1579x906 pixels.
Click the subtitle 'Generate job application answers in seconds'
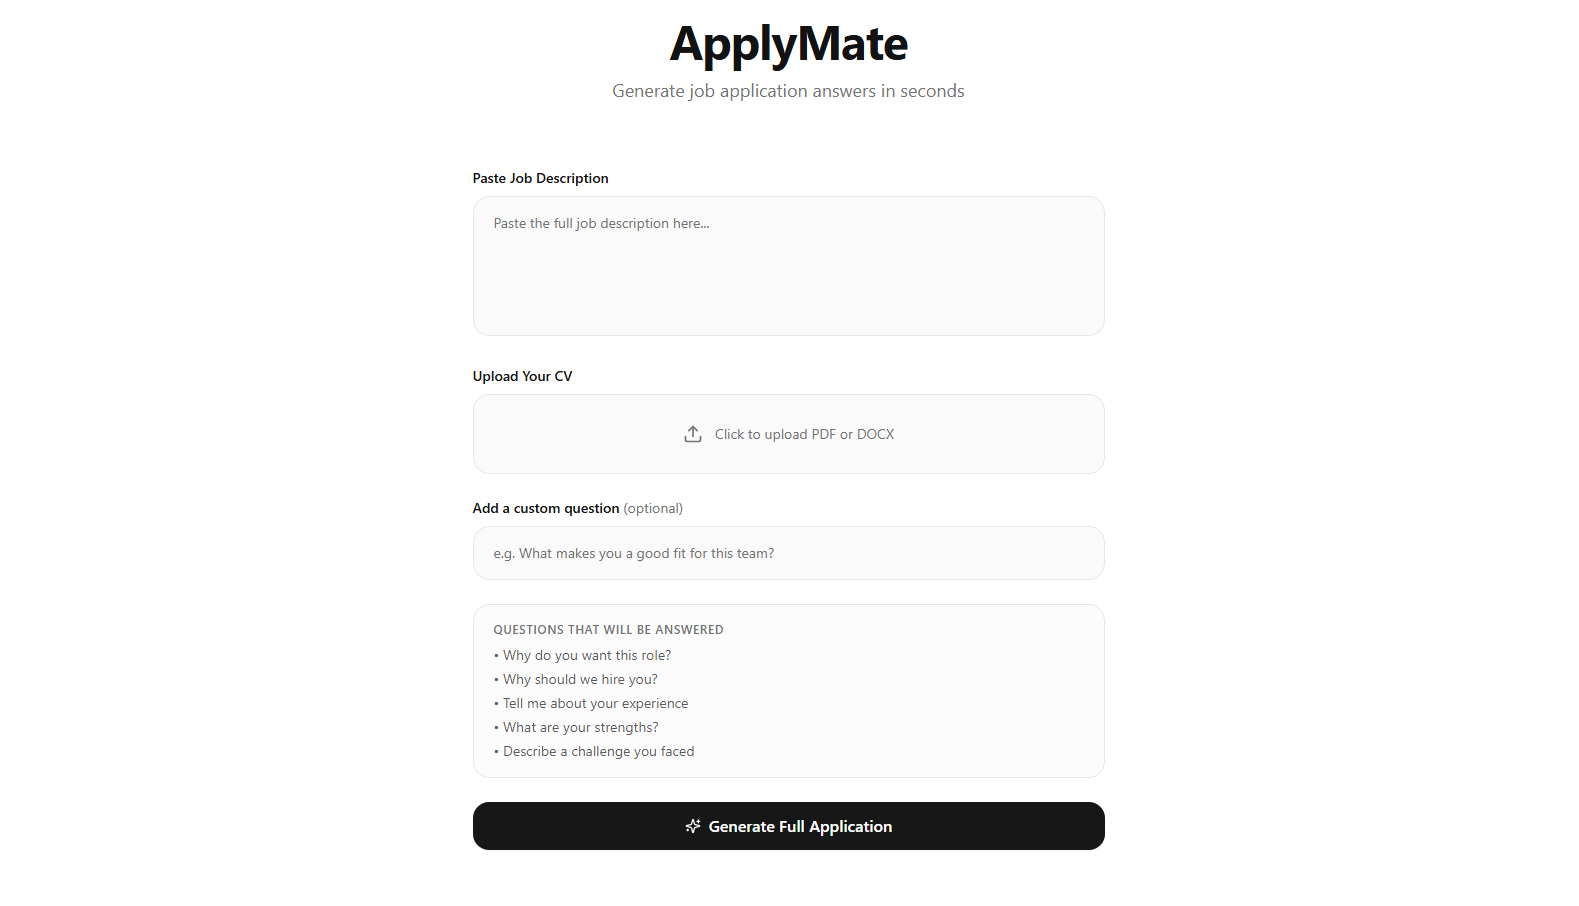point(789,90)
